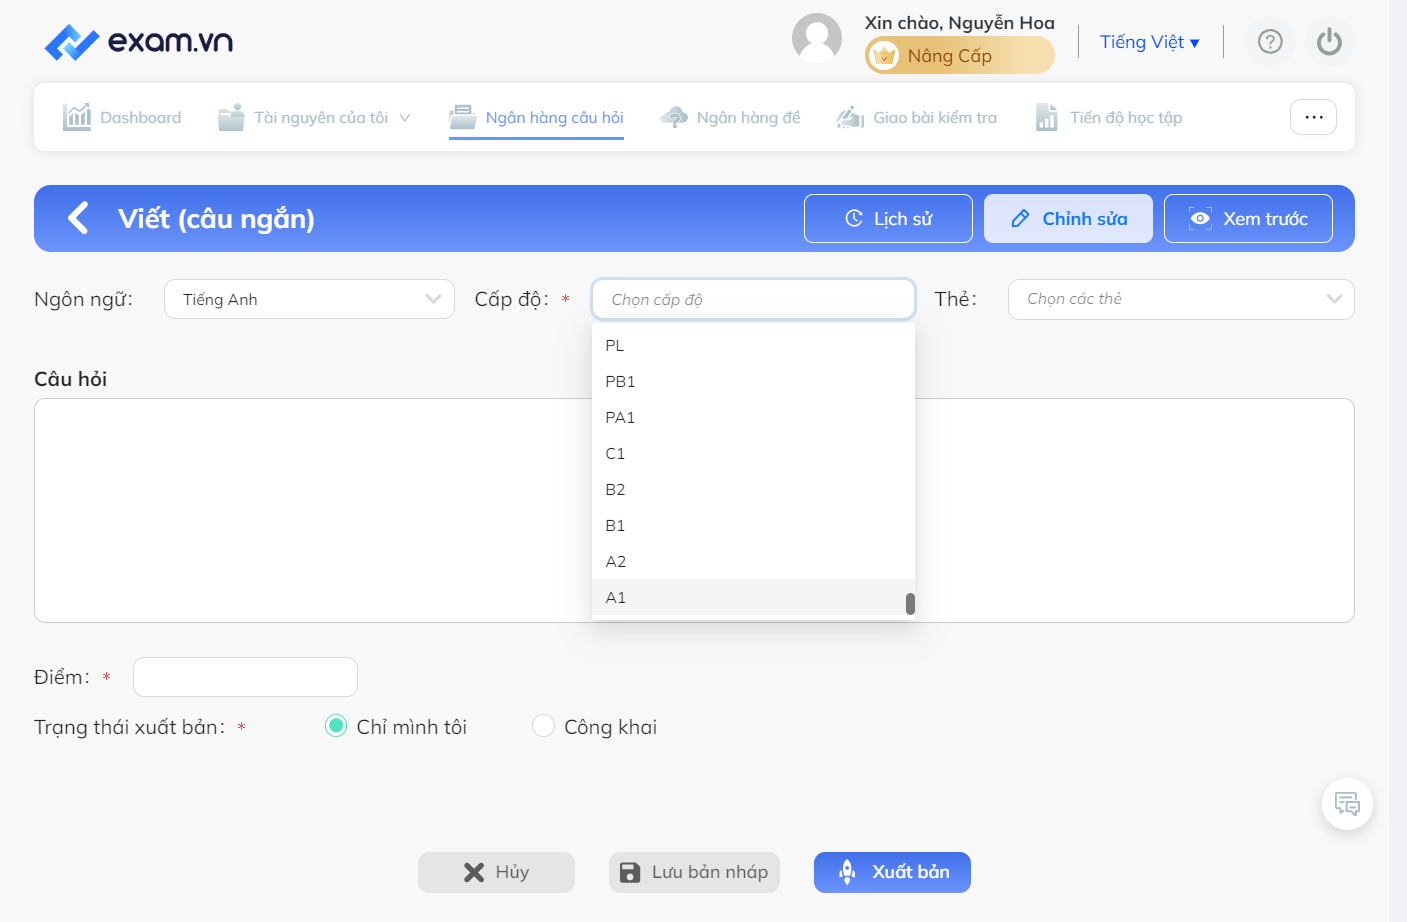
Task: Click the Điểm score input field
Action: pos(245,677)
